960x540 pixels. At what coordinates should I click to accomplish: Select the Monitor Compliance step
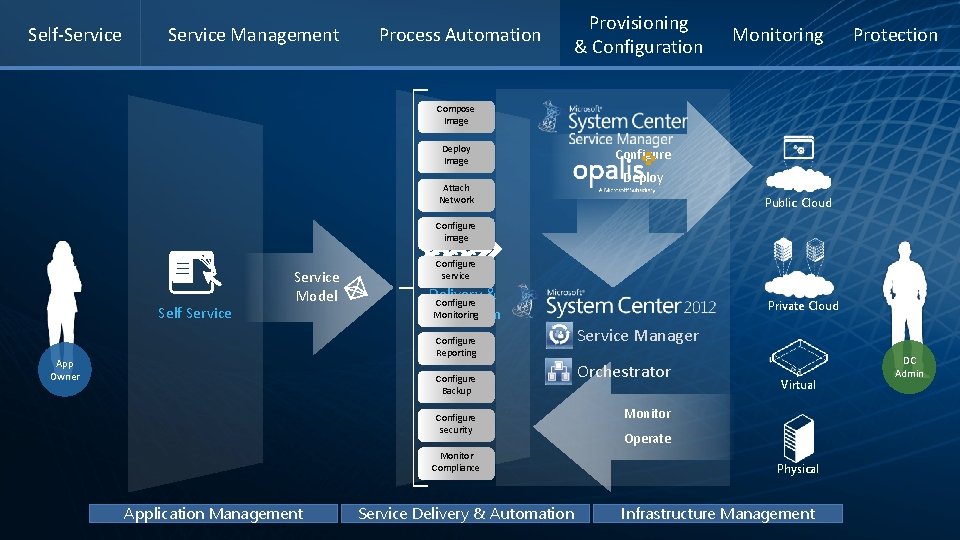(x=456, y=463)
